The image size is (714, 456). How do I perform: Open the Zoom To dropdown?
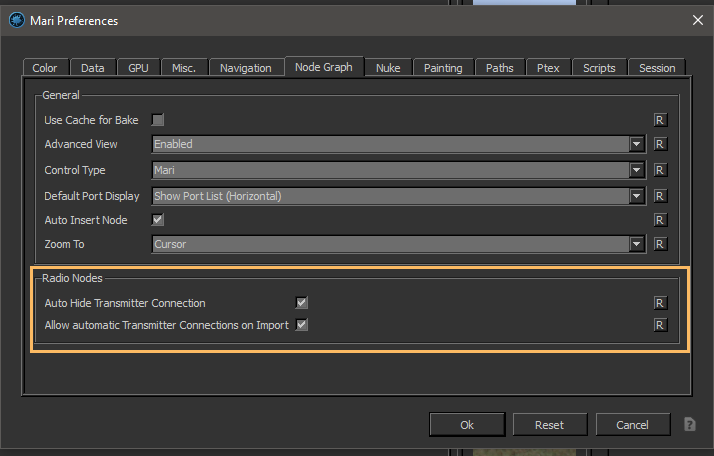(x=636, y=244)
